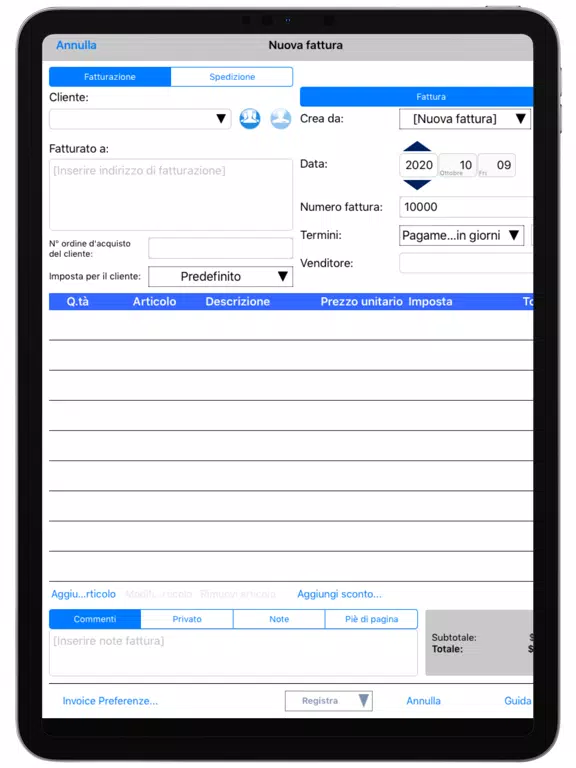
Task: Select the month 10 date field
Action: click(x=457, y=165)
